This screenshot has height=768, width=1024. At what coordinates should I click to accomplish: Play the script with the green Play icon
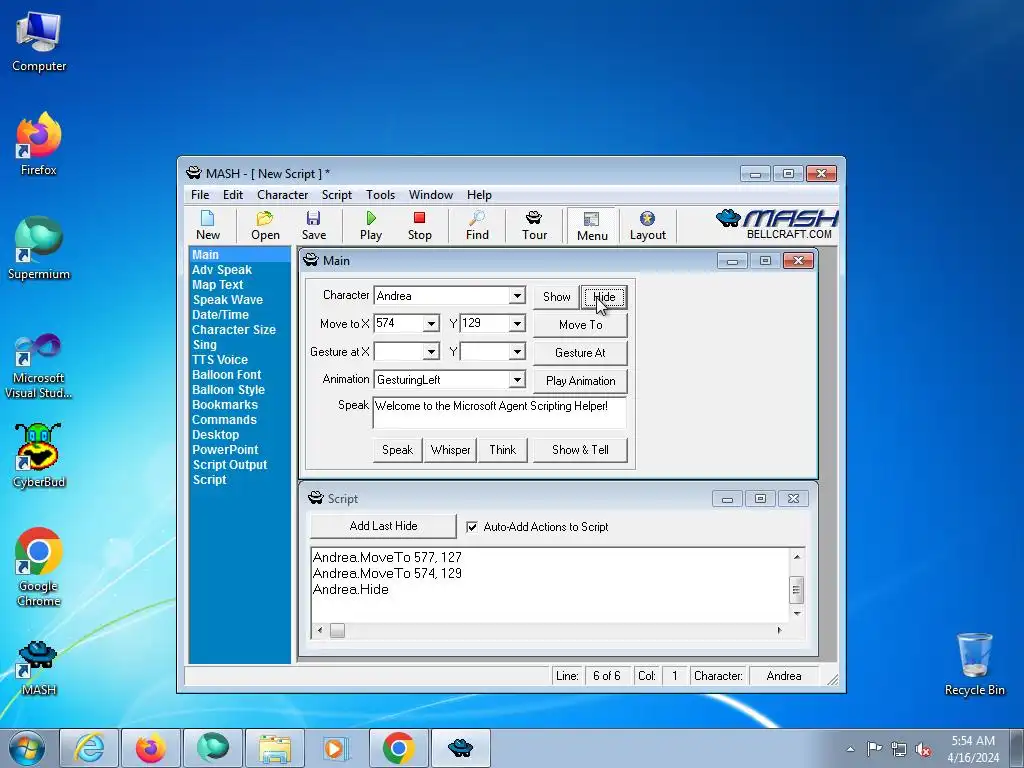coord(370,225)
